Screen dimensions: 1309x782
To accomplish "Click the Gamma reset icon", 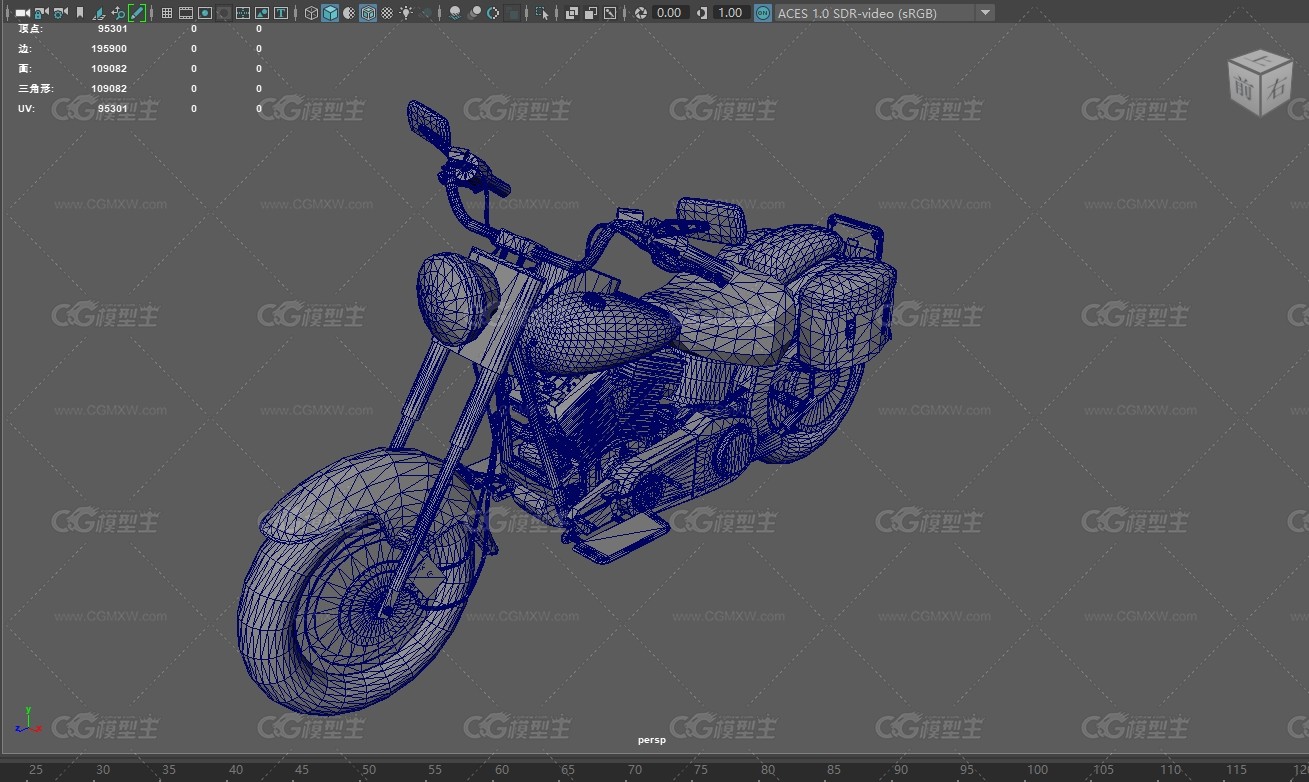I will [x=702, y=13].
